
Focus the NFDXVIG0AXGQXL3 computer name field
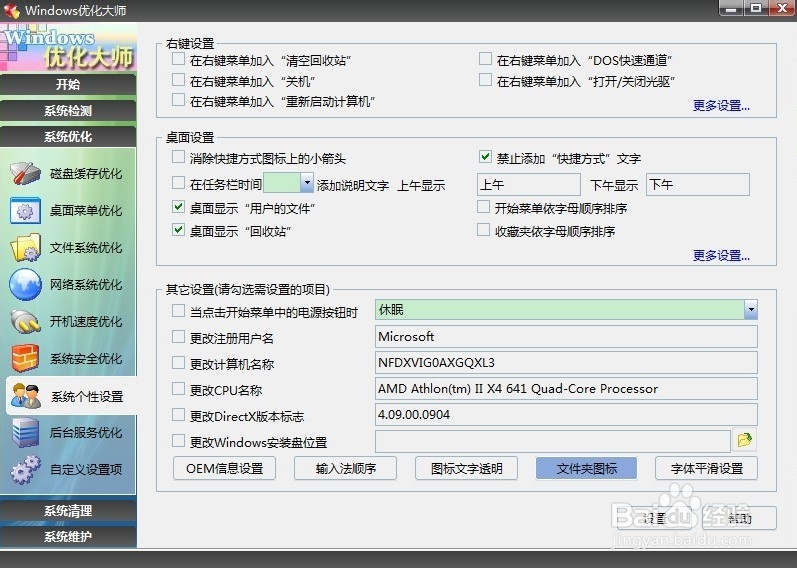pos(566,363)
